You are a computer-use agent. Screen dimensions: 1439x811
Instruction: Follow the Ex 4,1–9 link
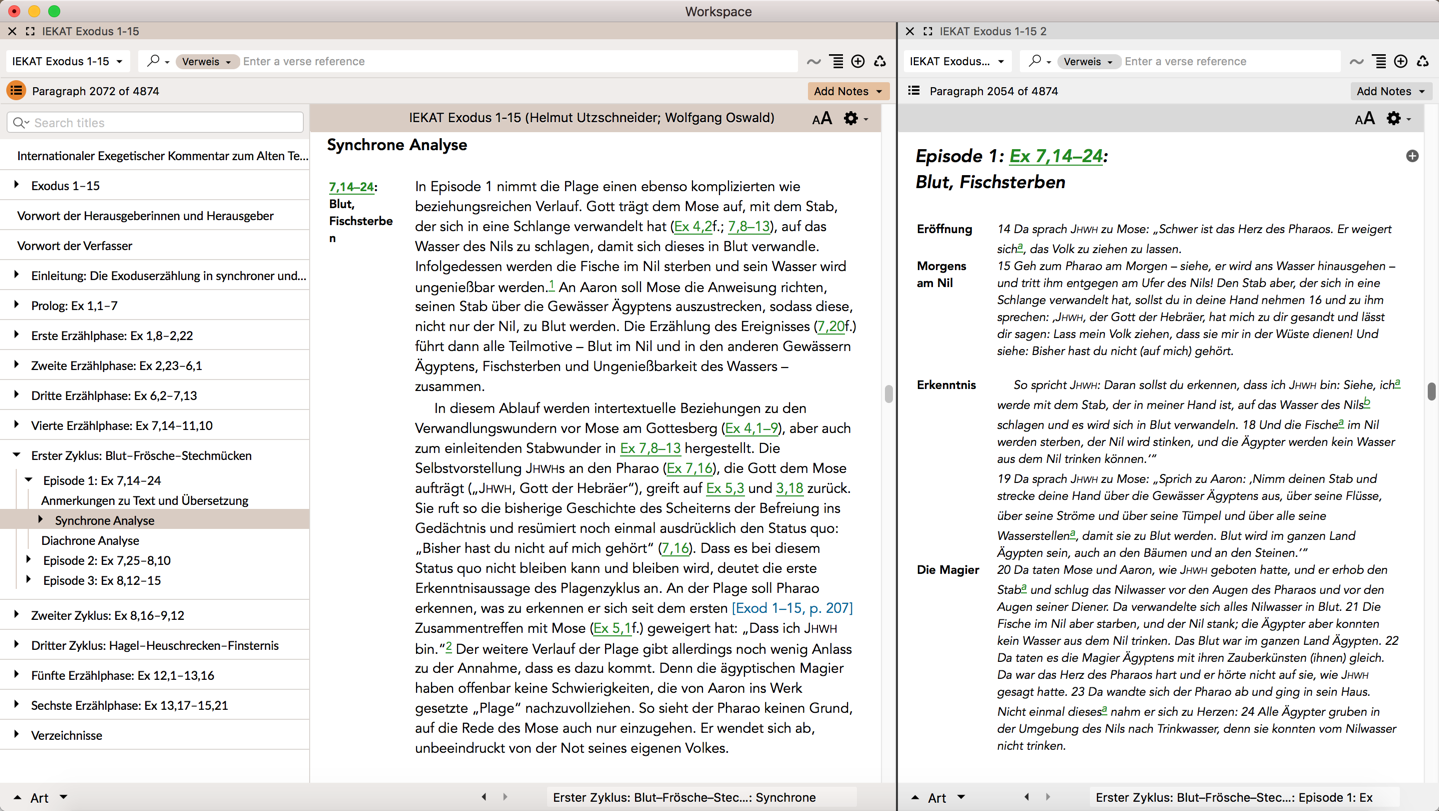pyautogui.click(x=751, y=428)
